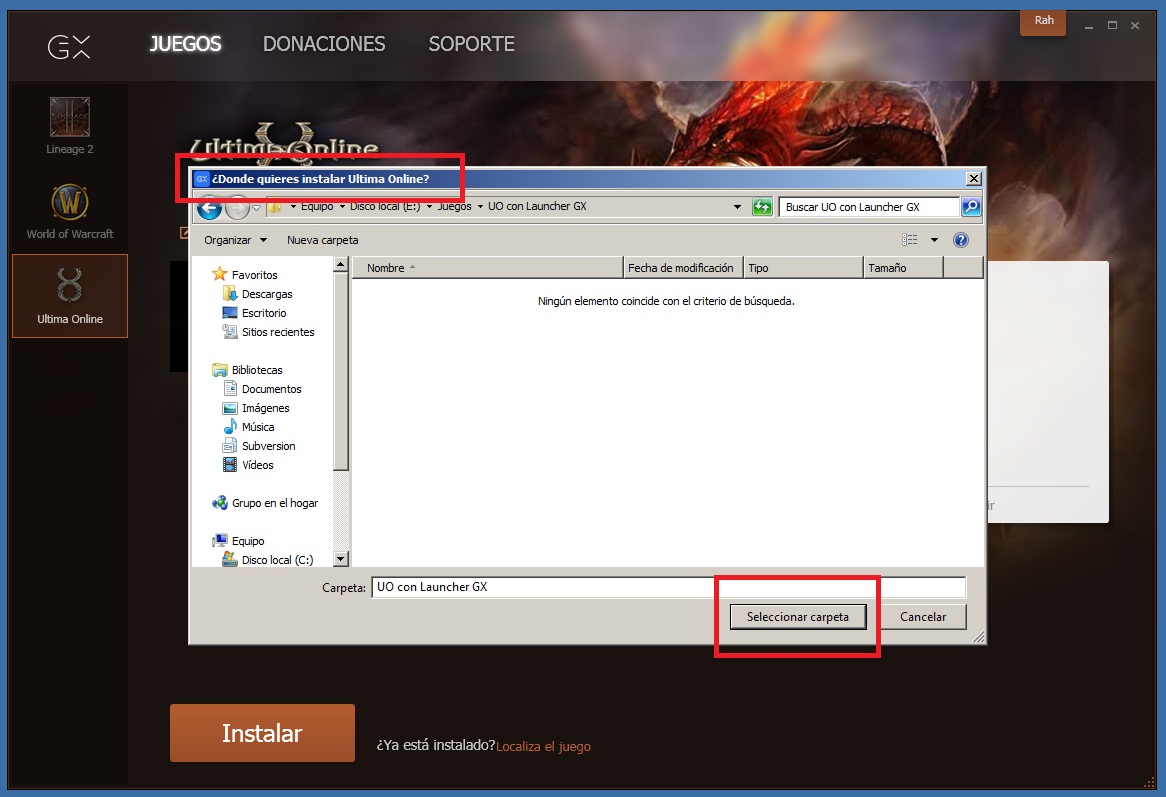Click the greyed forward navigation arrow
The image size is (1166, 797).
236,208
